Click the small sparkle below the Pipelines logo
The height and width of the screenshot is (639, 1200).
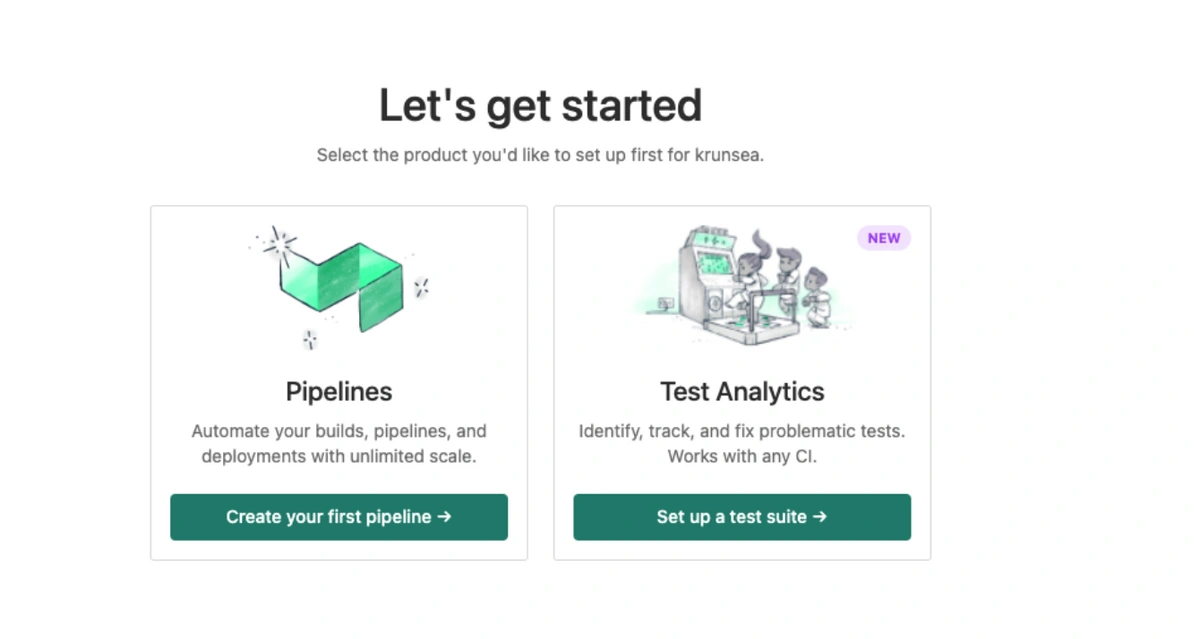click(x=310, y=340)
